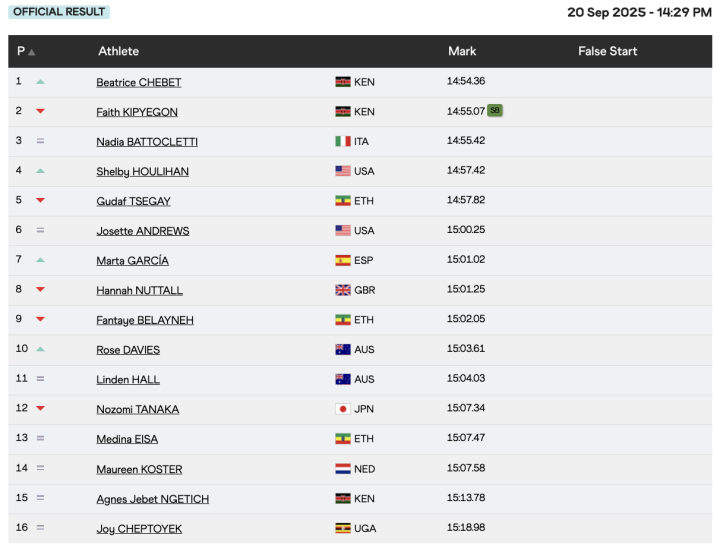Click the False Start column header
Viewport: 720px width, 554px height.
point(607,51)
